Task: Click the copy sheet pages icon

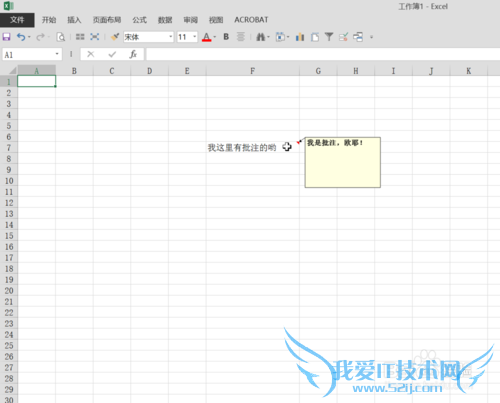Action: 315,37
